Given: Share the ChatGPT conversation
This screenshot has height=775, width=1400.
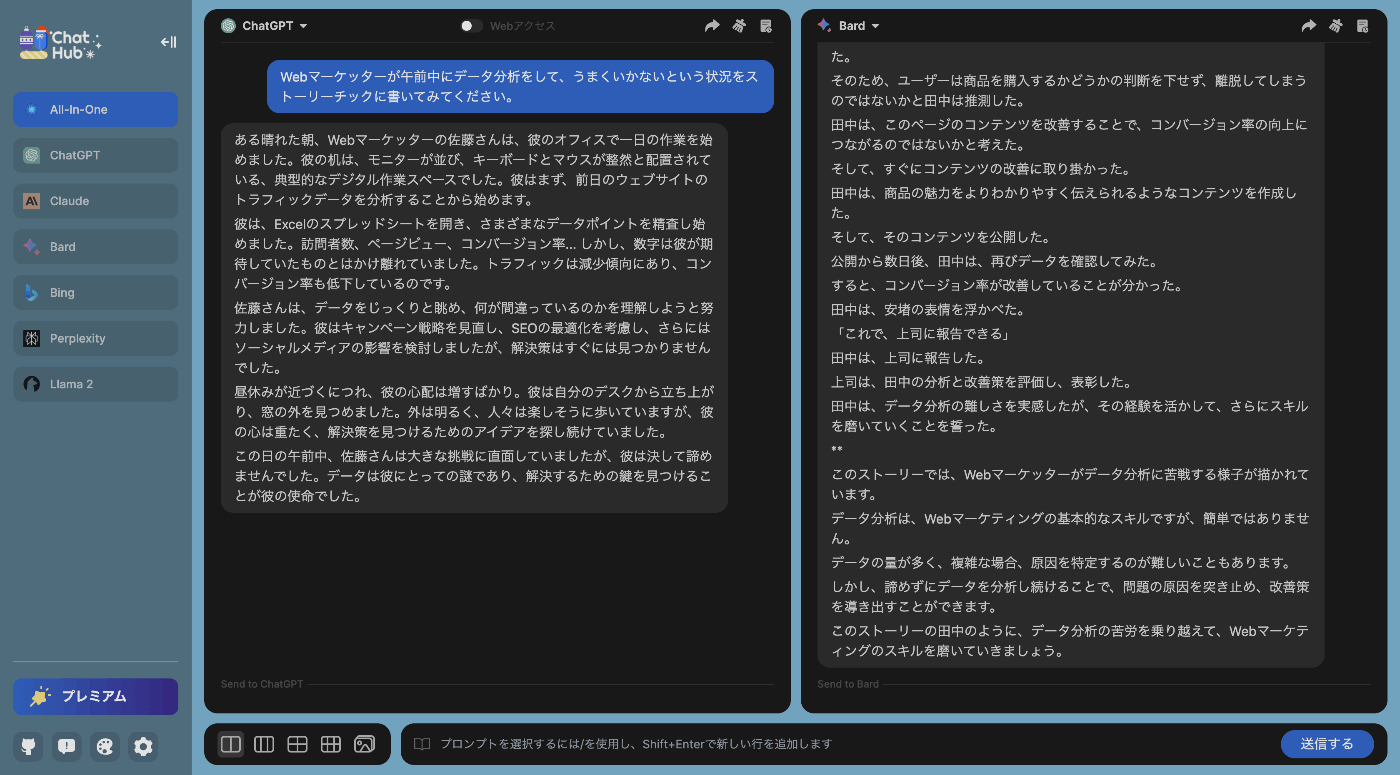Looking at the screenshot, I should (712, 26).
